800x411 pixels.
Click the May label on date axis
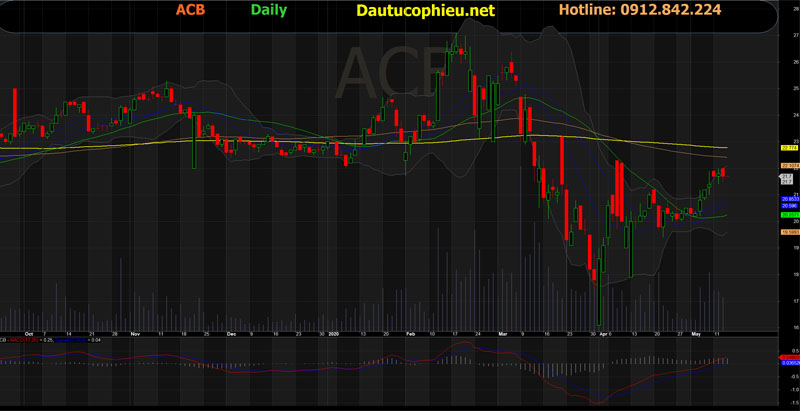coord(696,334)
